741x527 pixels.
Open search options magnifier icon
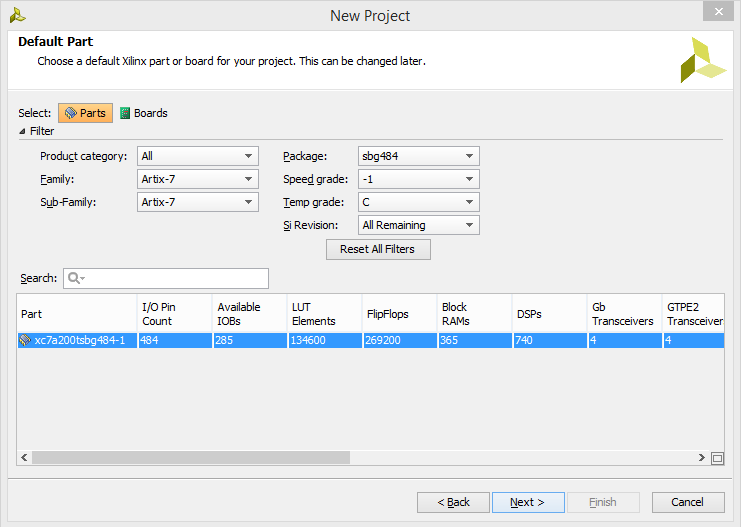76,278
